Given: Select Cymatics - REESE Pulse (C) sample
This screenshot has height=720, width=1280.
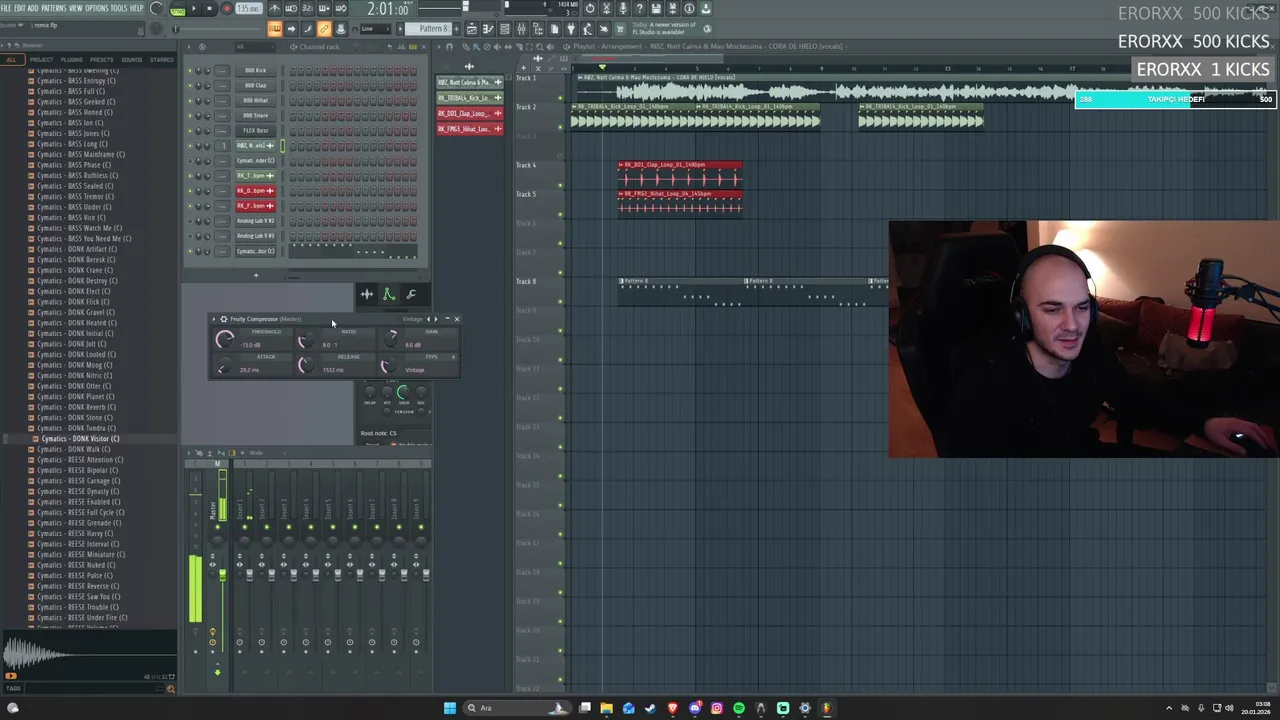Looking at the screenshot, I should (x=75, y=576).
